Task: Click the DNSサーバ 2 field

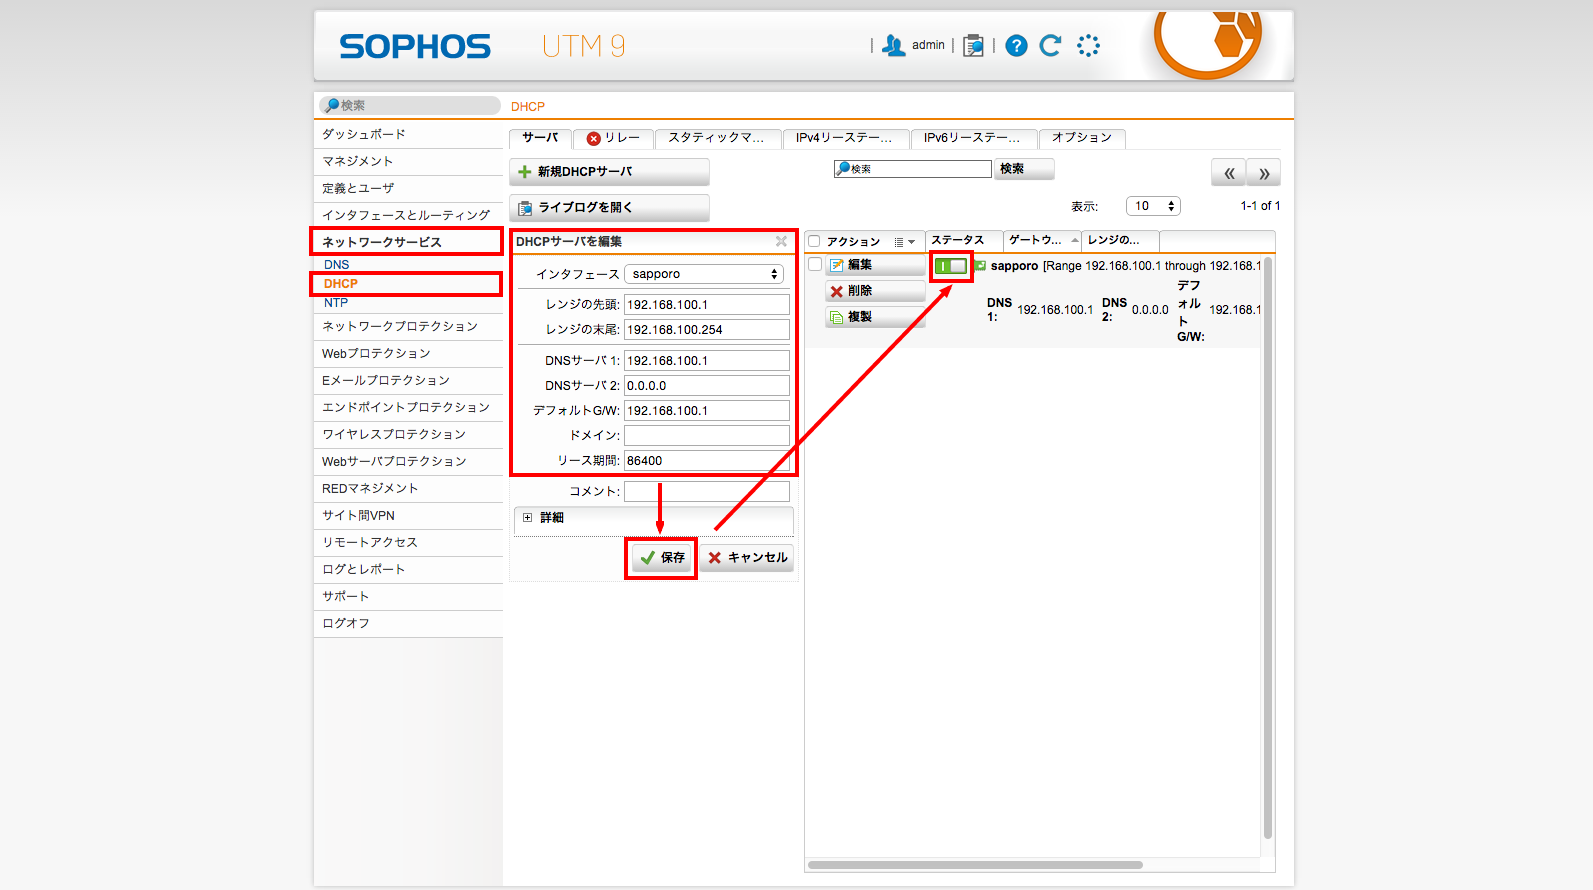Action: click(706, 386)
